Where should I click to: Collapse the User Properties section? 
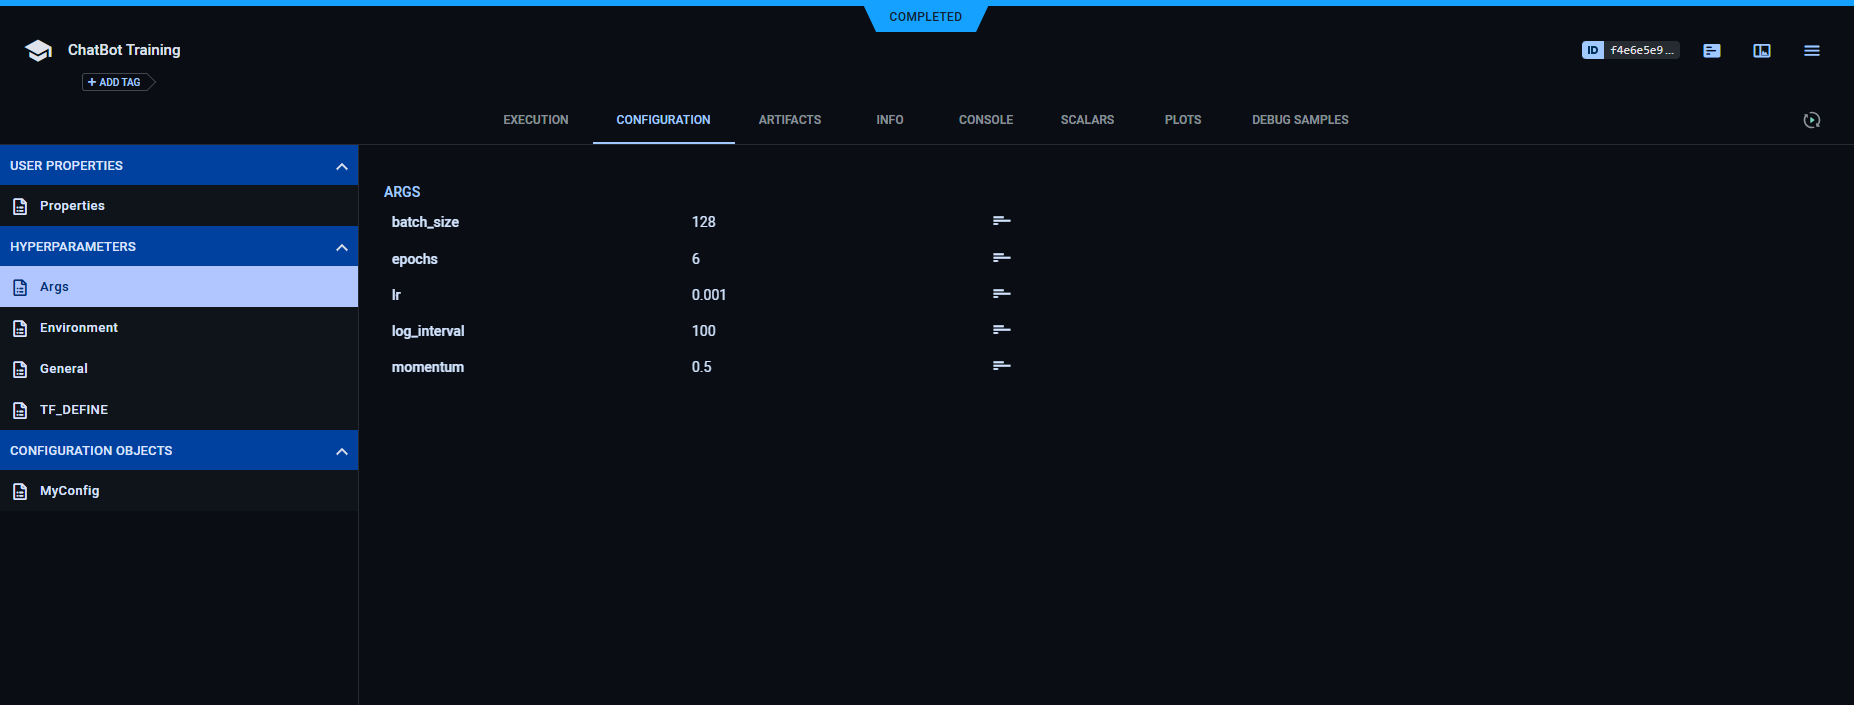(x=342, y=166)
